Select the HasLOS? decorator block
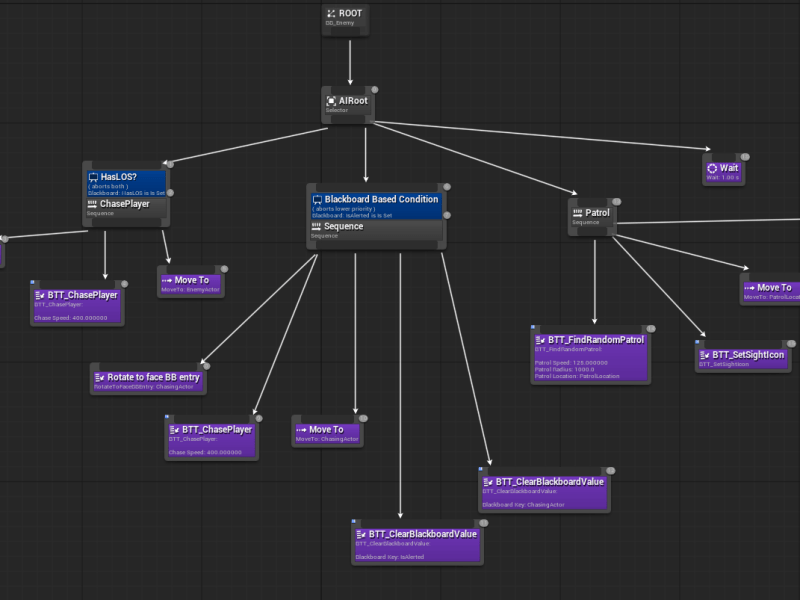The width and height of the screenshot is (800, 600). click(128, 183)
